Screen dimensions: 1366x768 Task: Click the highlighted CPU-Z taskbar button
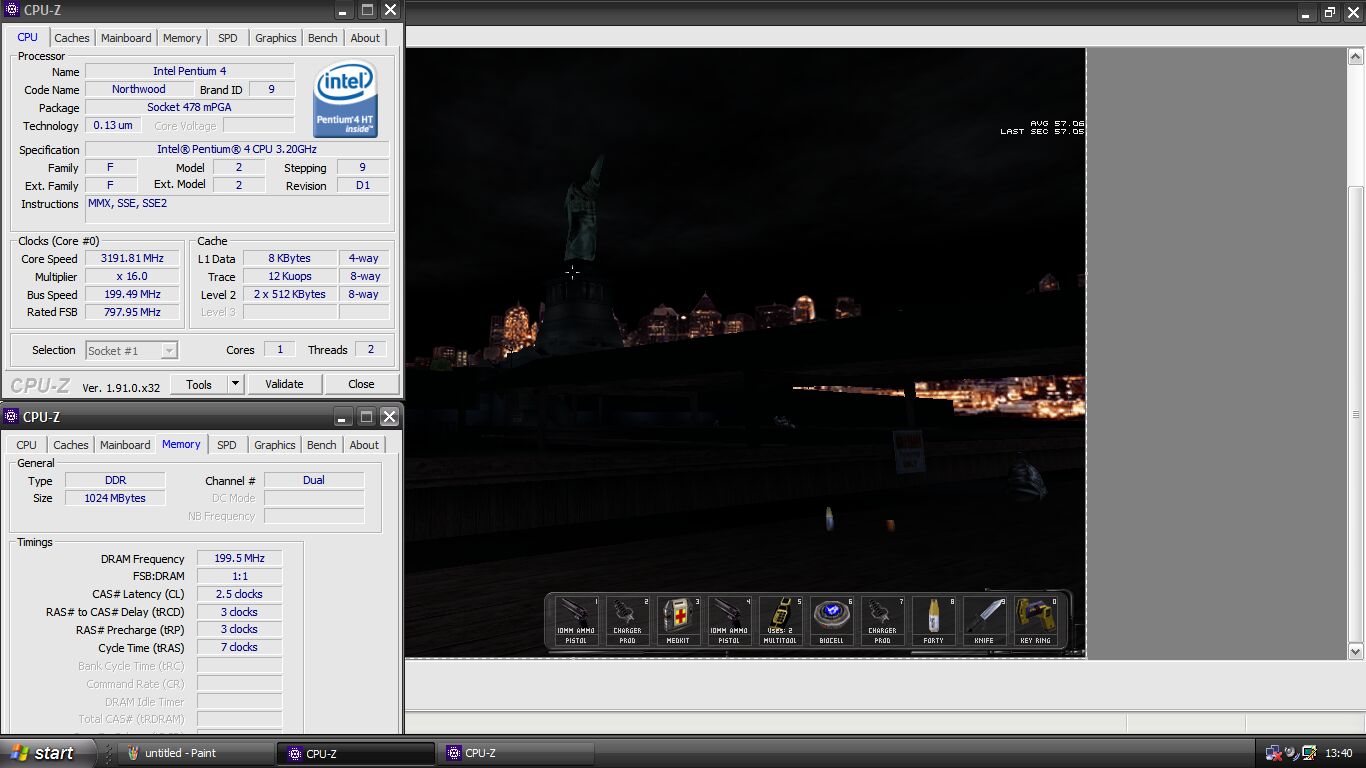click(356, 753)
